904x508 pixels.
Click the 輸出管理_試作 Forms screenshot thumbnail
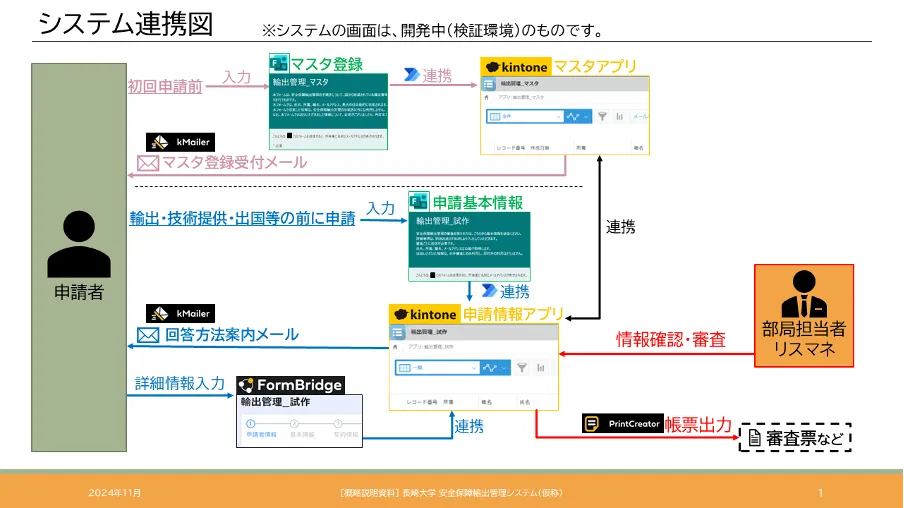click(x=469, y=246)
